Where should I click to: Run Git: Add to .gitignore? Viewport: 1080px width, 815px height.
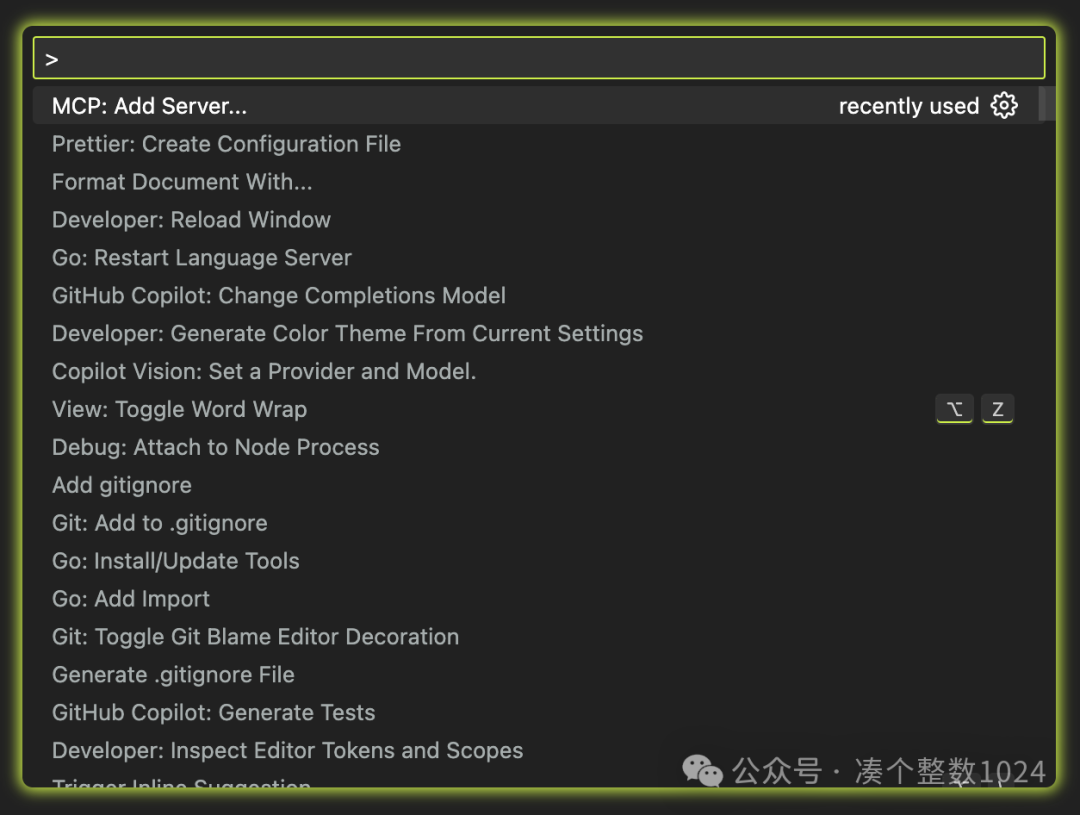pyautogui.click(x=159, y=523)
